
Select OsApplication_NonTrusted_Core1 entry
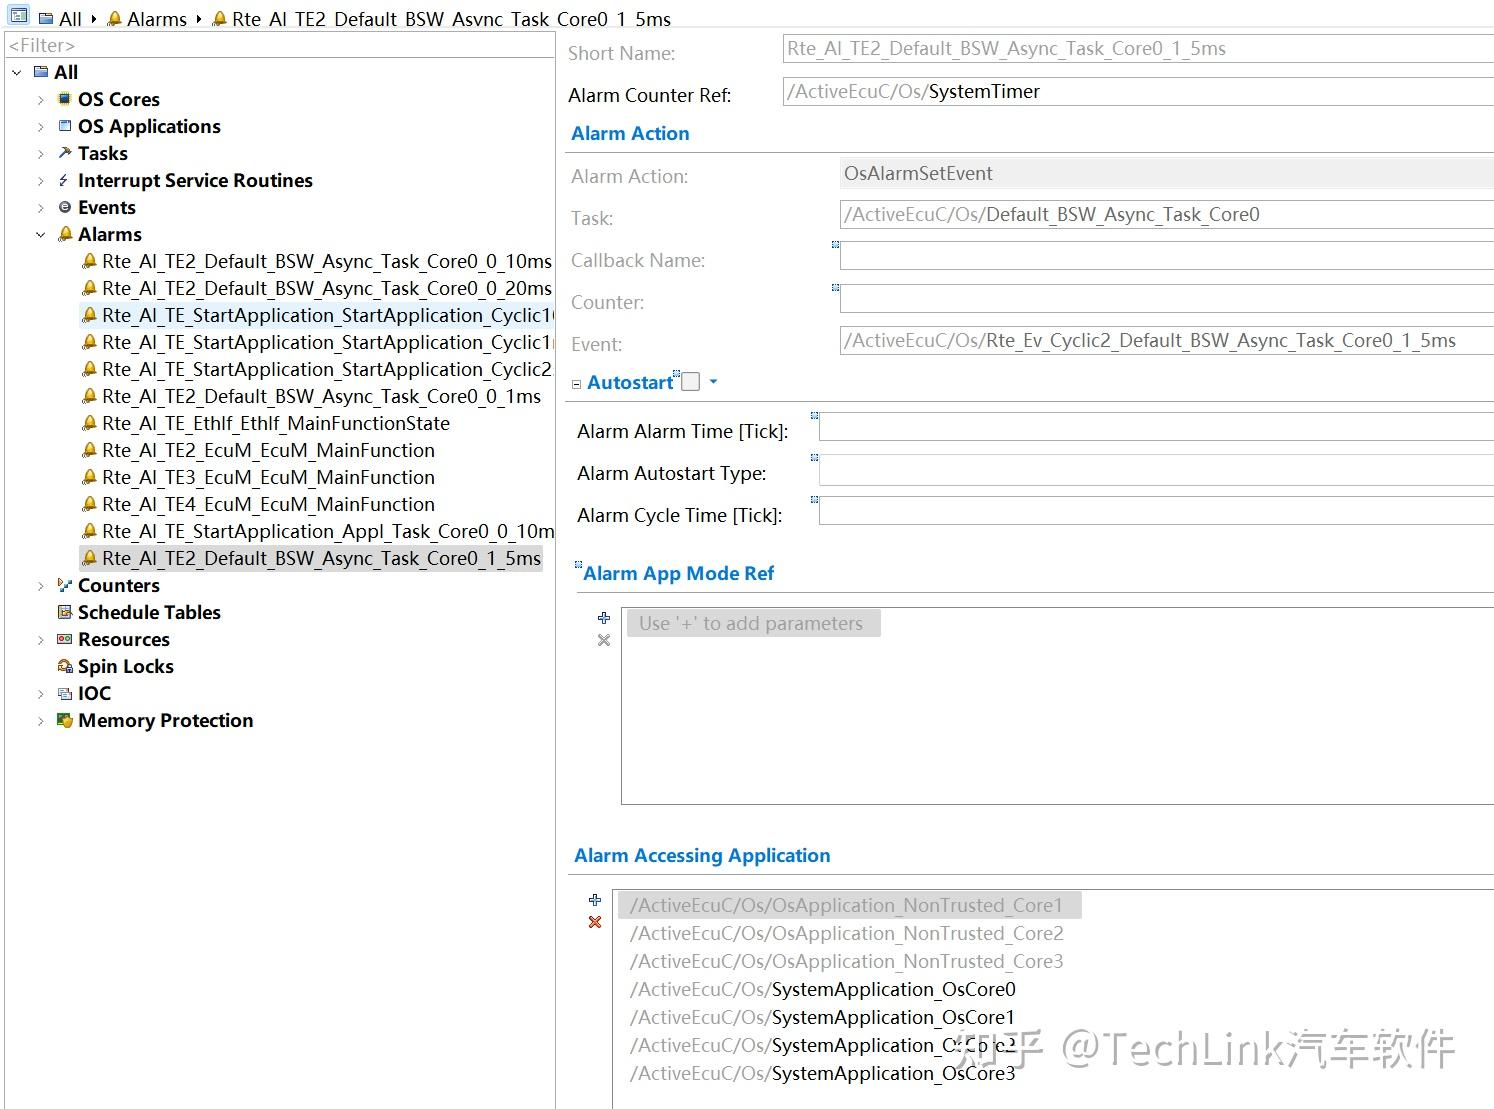pos(849,905)
